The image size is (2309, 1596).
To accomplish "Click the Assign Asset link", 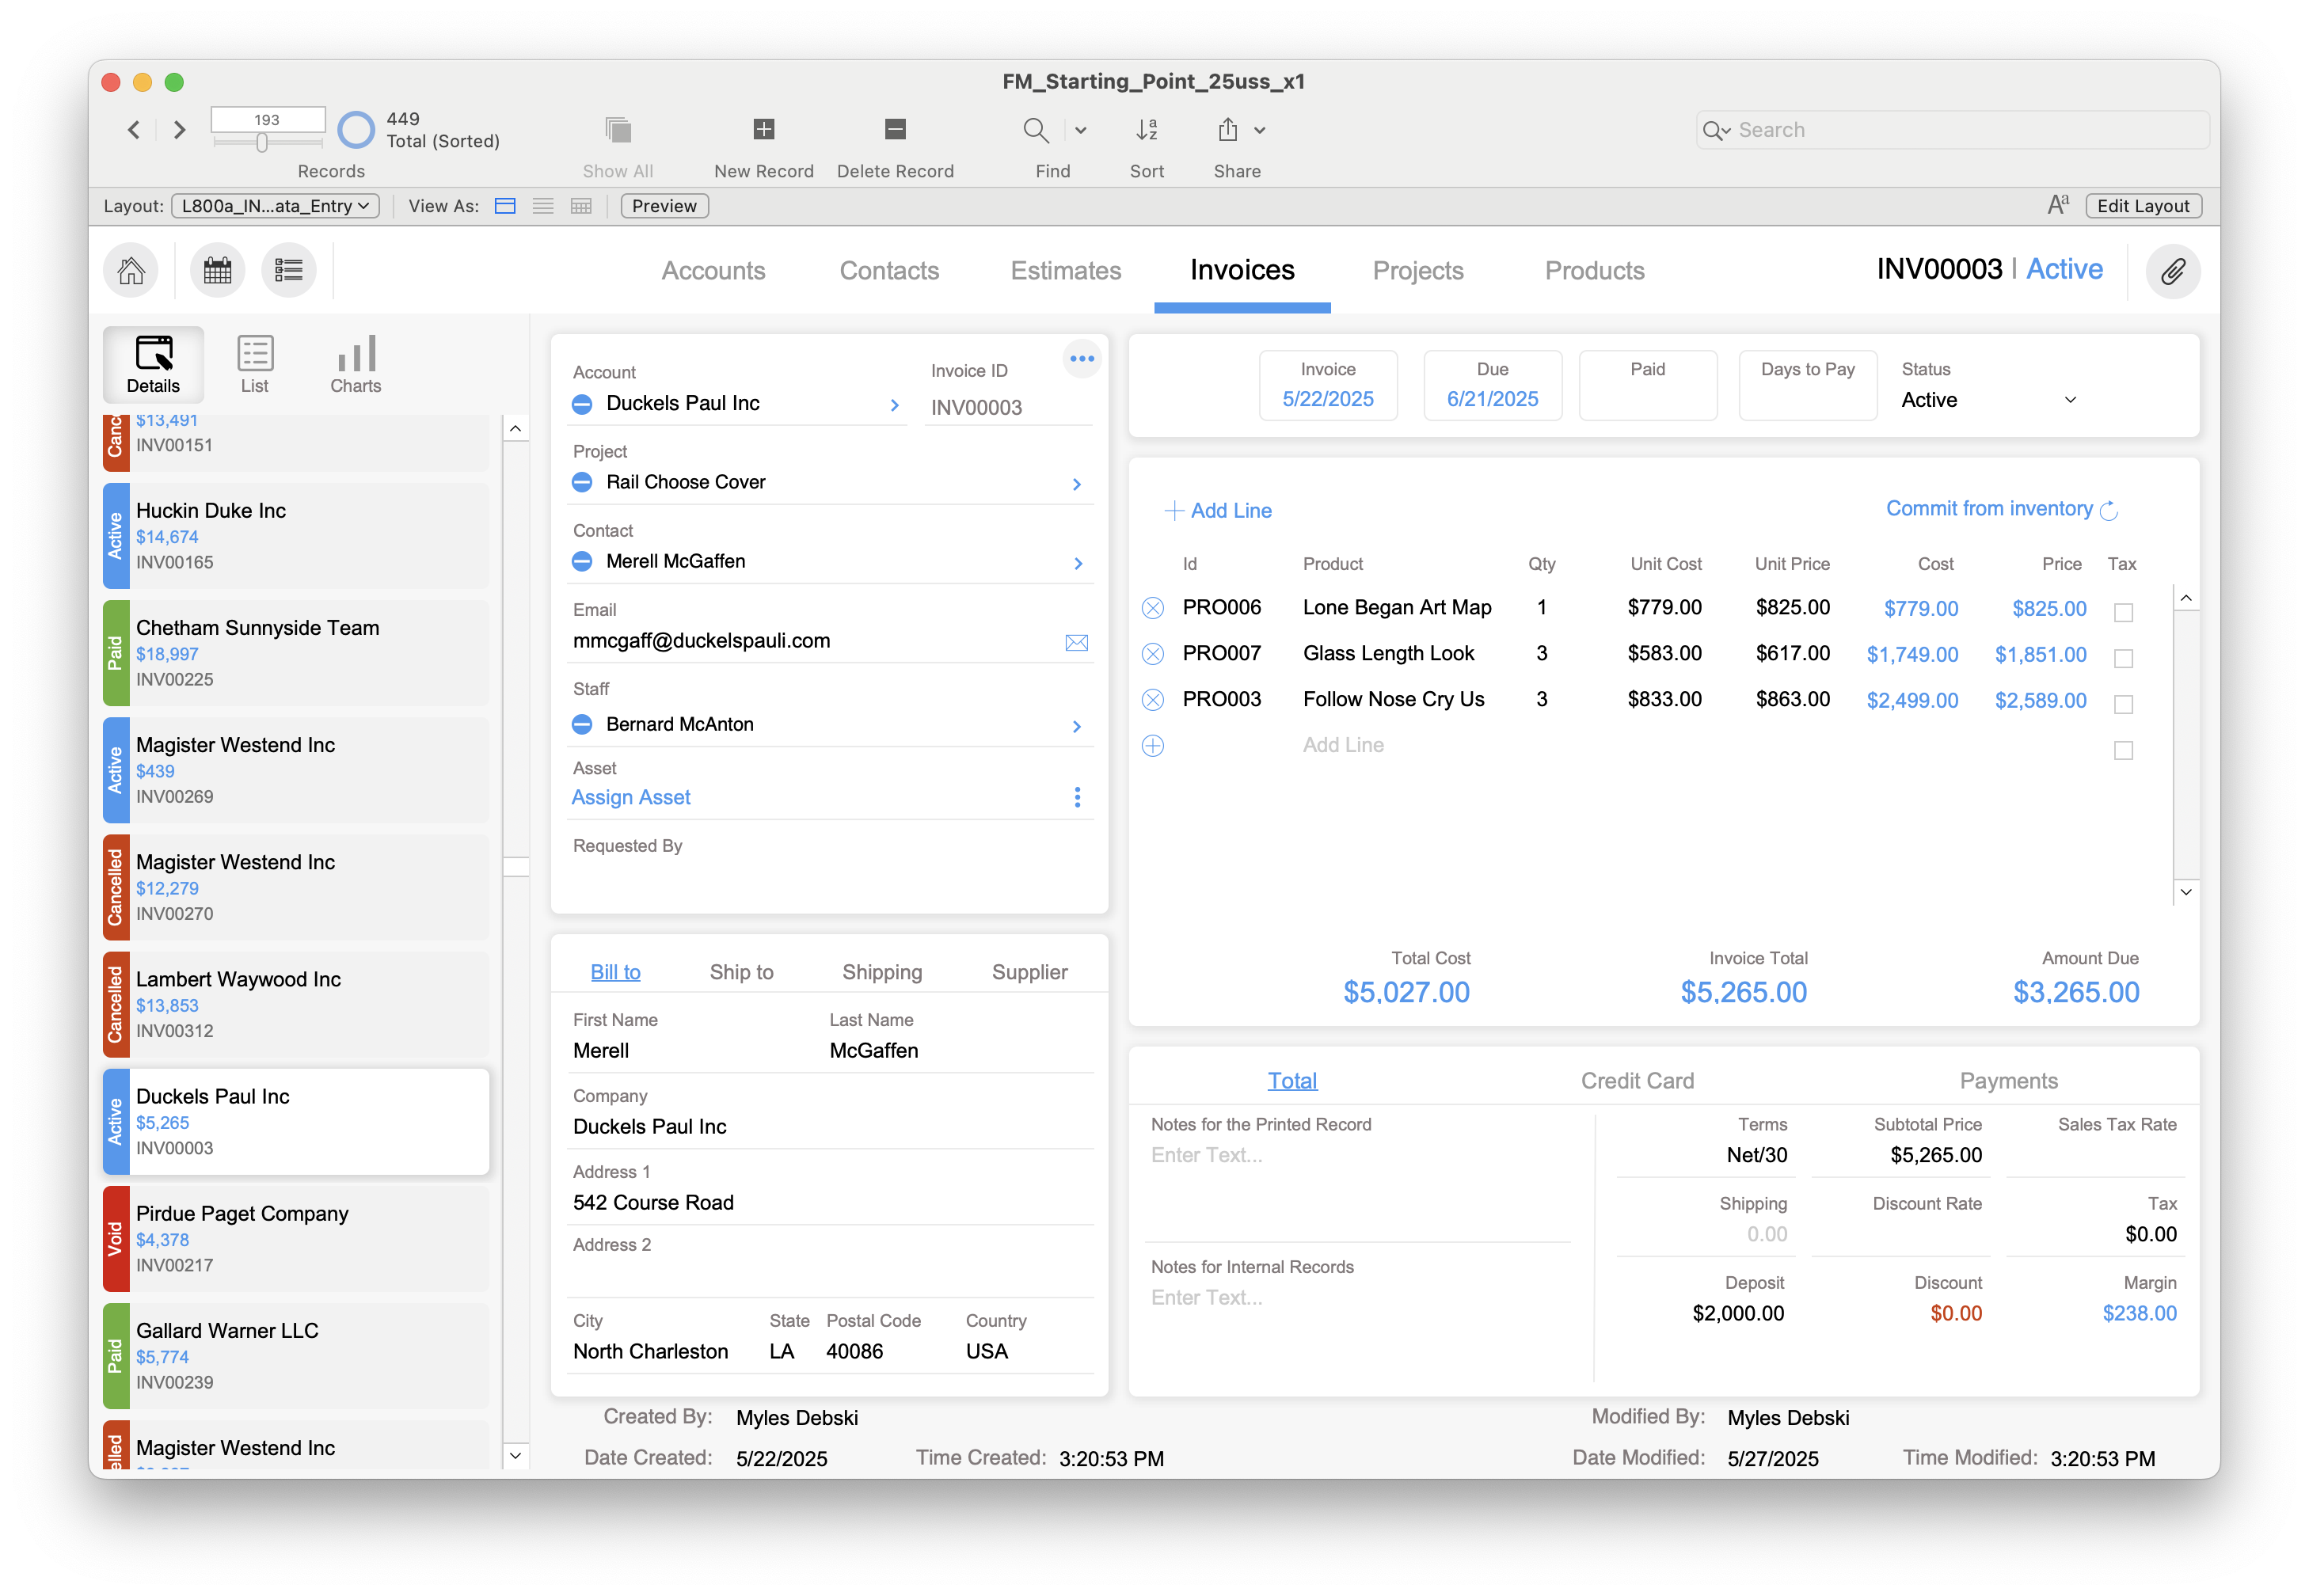I will 631,797.
